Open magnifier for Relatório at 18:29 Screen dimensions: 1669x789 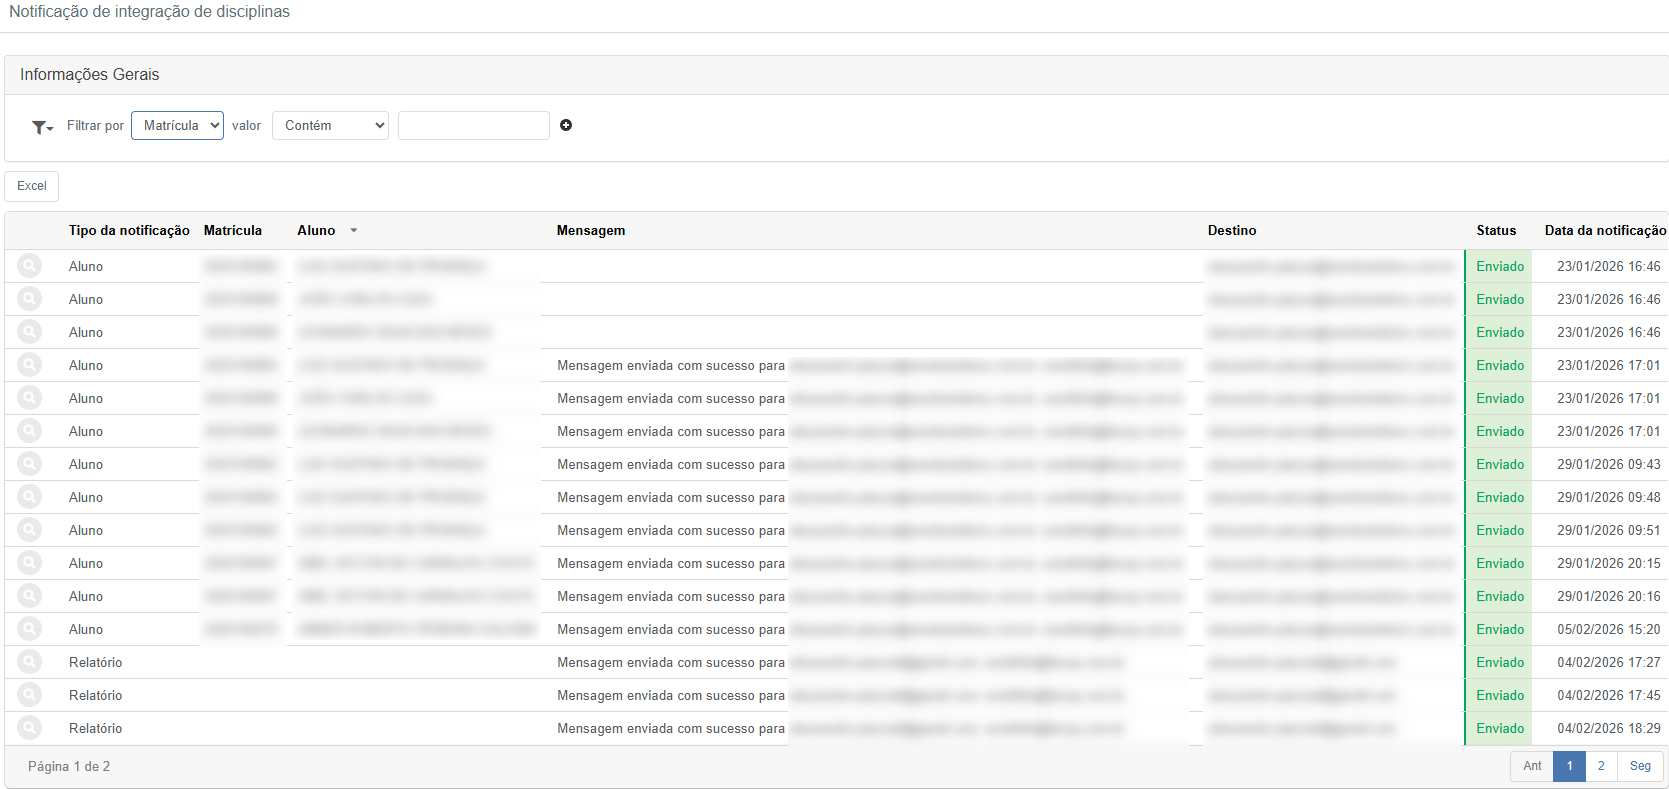point(30,728)
